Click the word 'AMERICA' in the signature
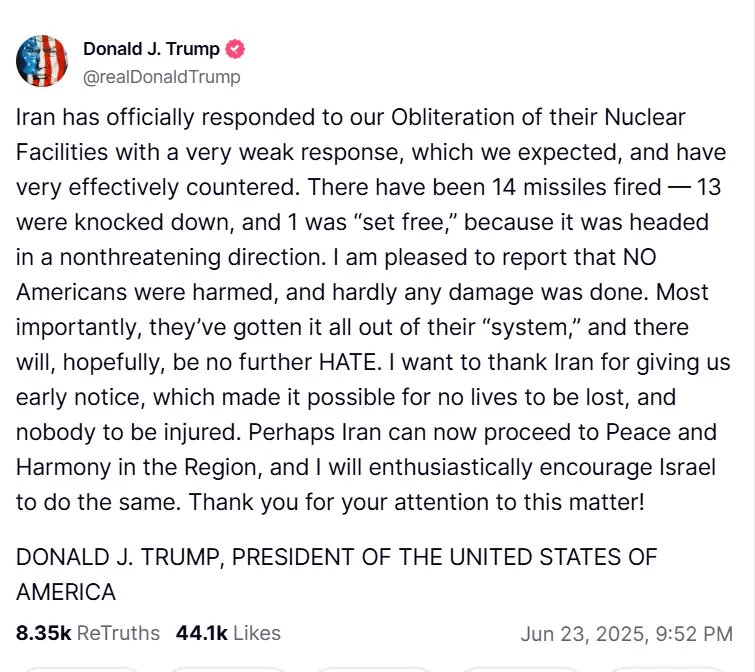Image resolution: width=755 pixels, height=672 pixels. 66,592
